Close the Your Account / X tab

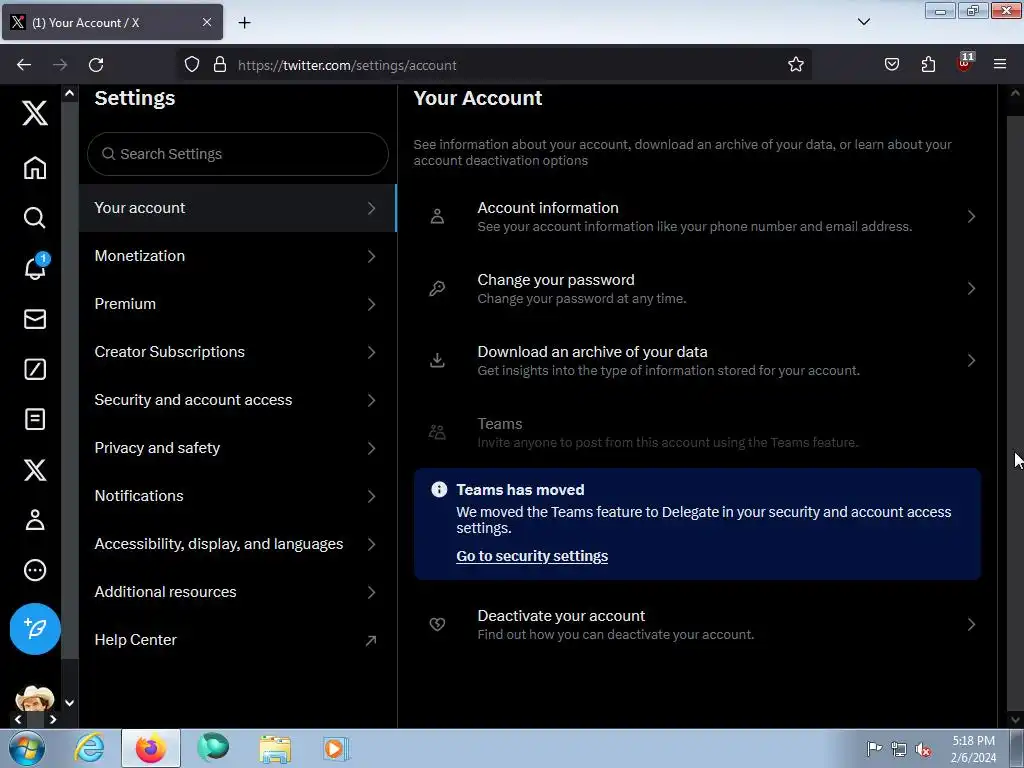coord(206,22)
